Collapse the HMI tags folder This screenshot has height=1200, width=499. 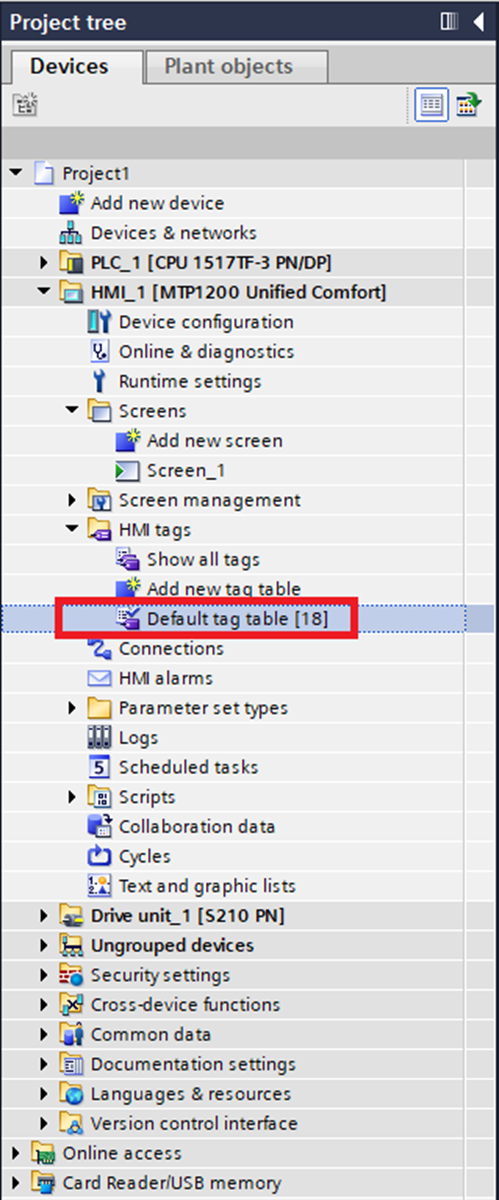(x=71, y=530)
